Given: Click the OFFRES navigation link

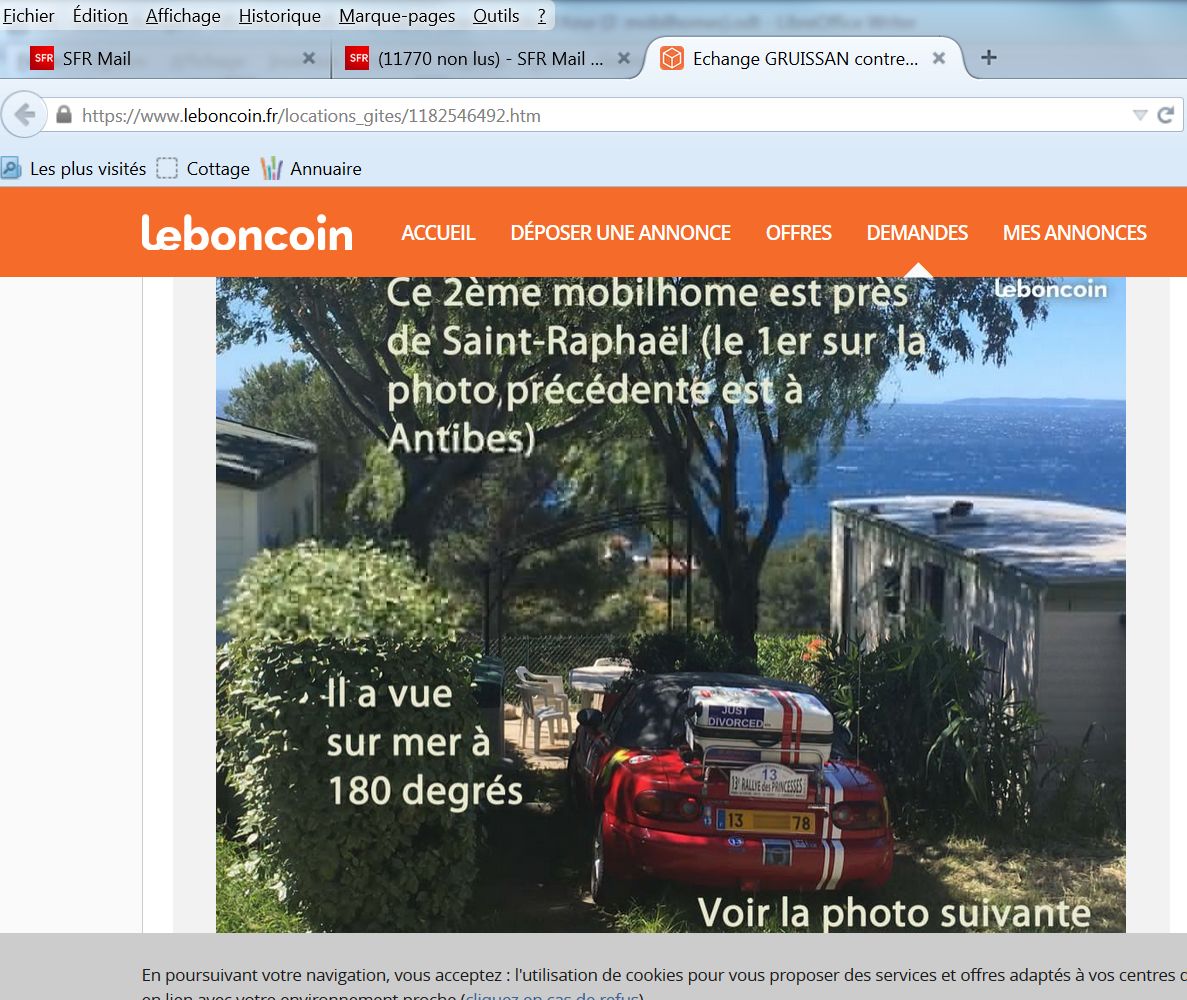Looking at the screenshot, I should (798, 232).
